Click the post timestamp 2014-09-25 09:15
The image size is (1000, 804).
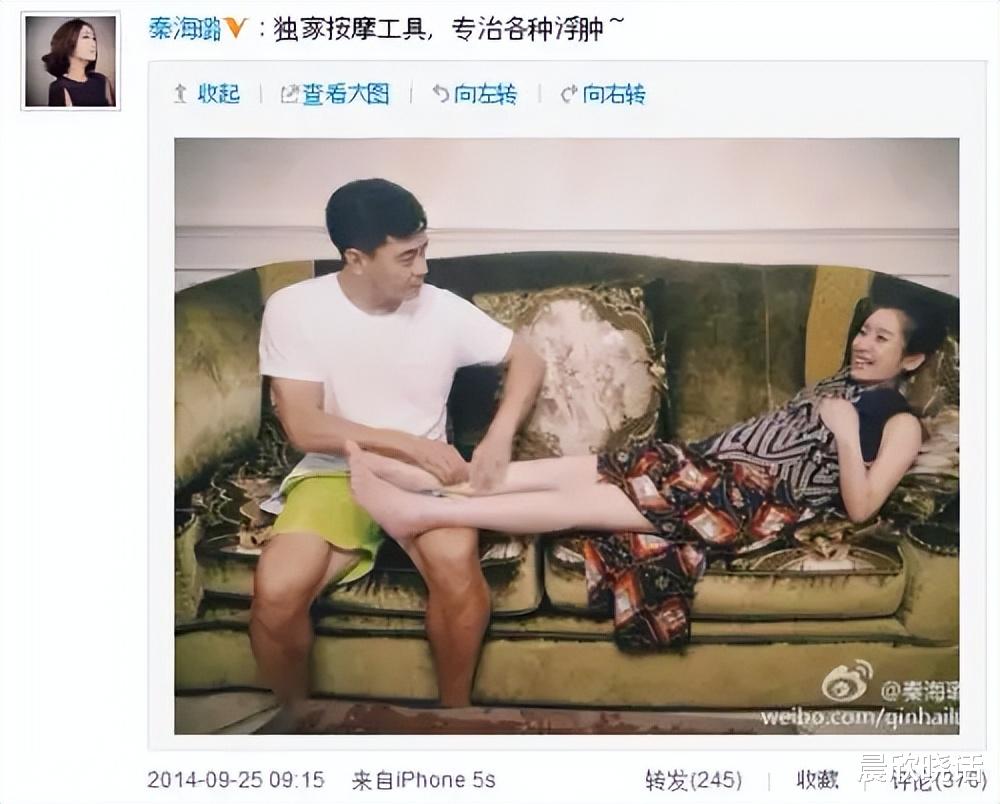(236, 780)
